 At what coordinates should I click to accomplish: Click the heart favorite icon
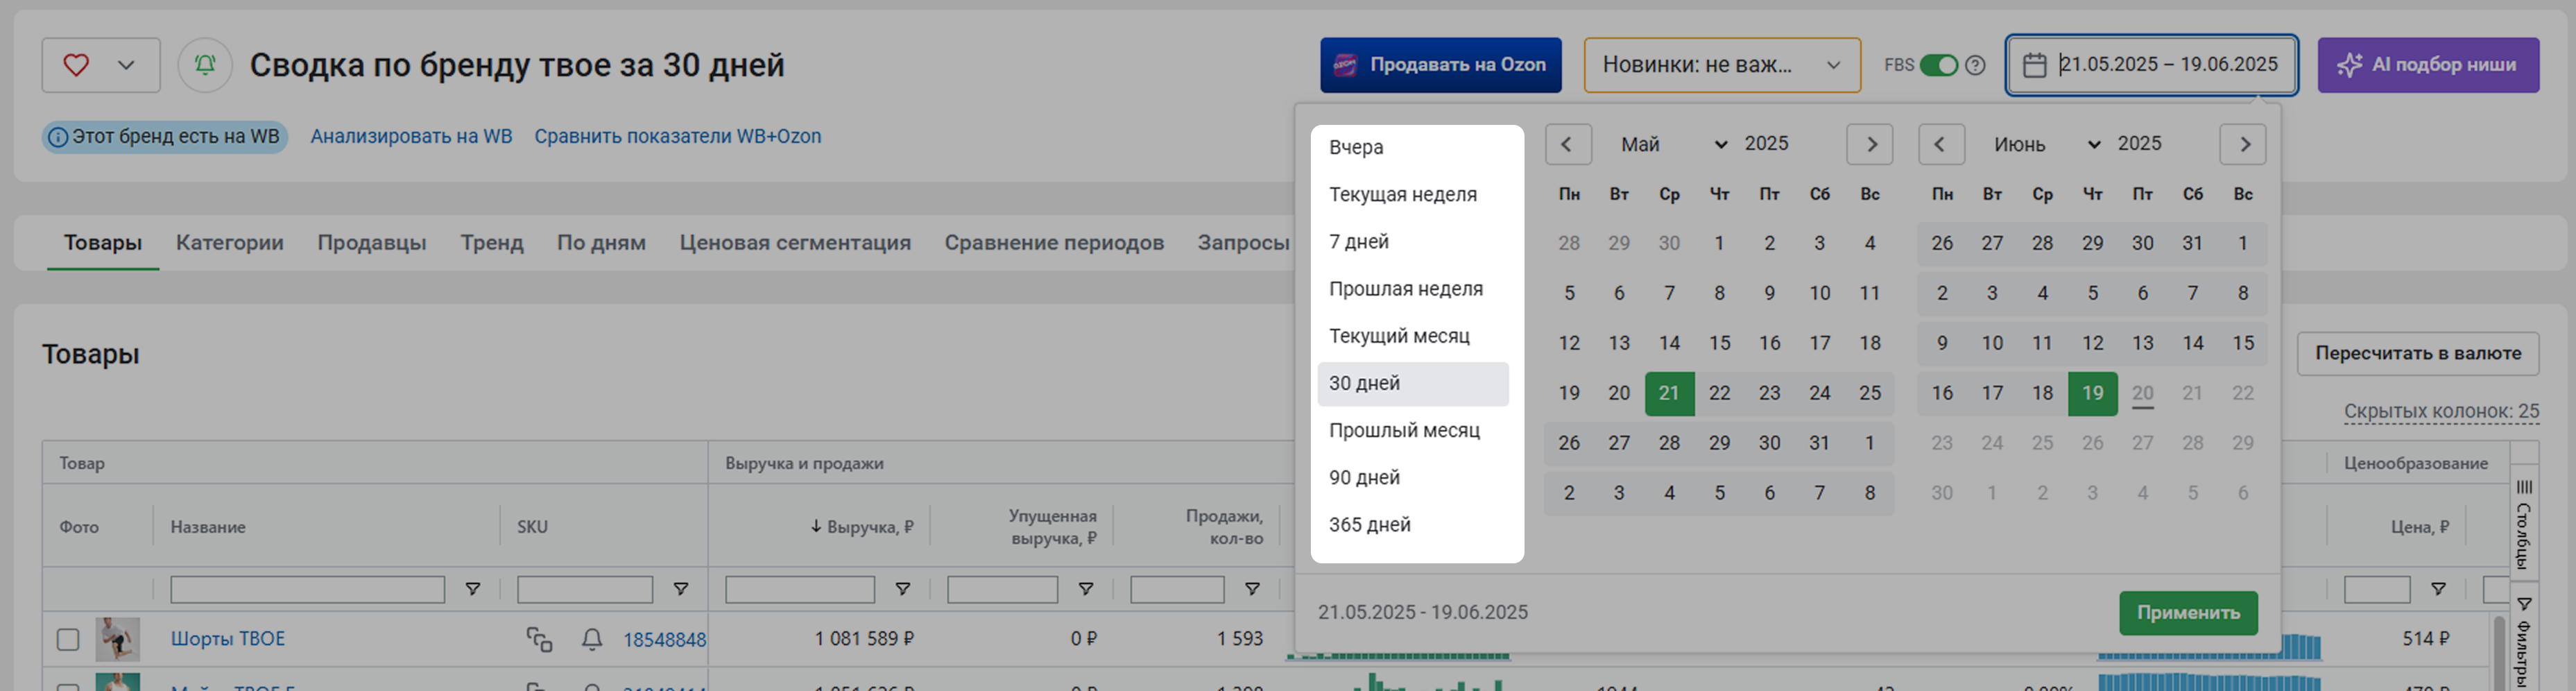(76, 65)
